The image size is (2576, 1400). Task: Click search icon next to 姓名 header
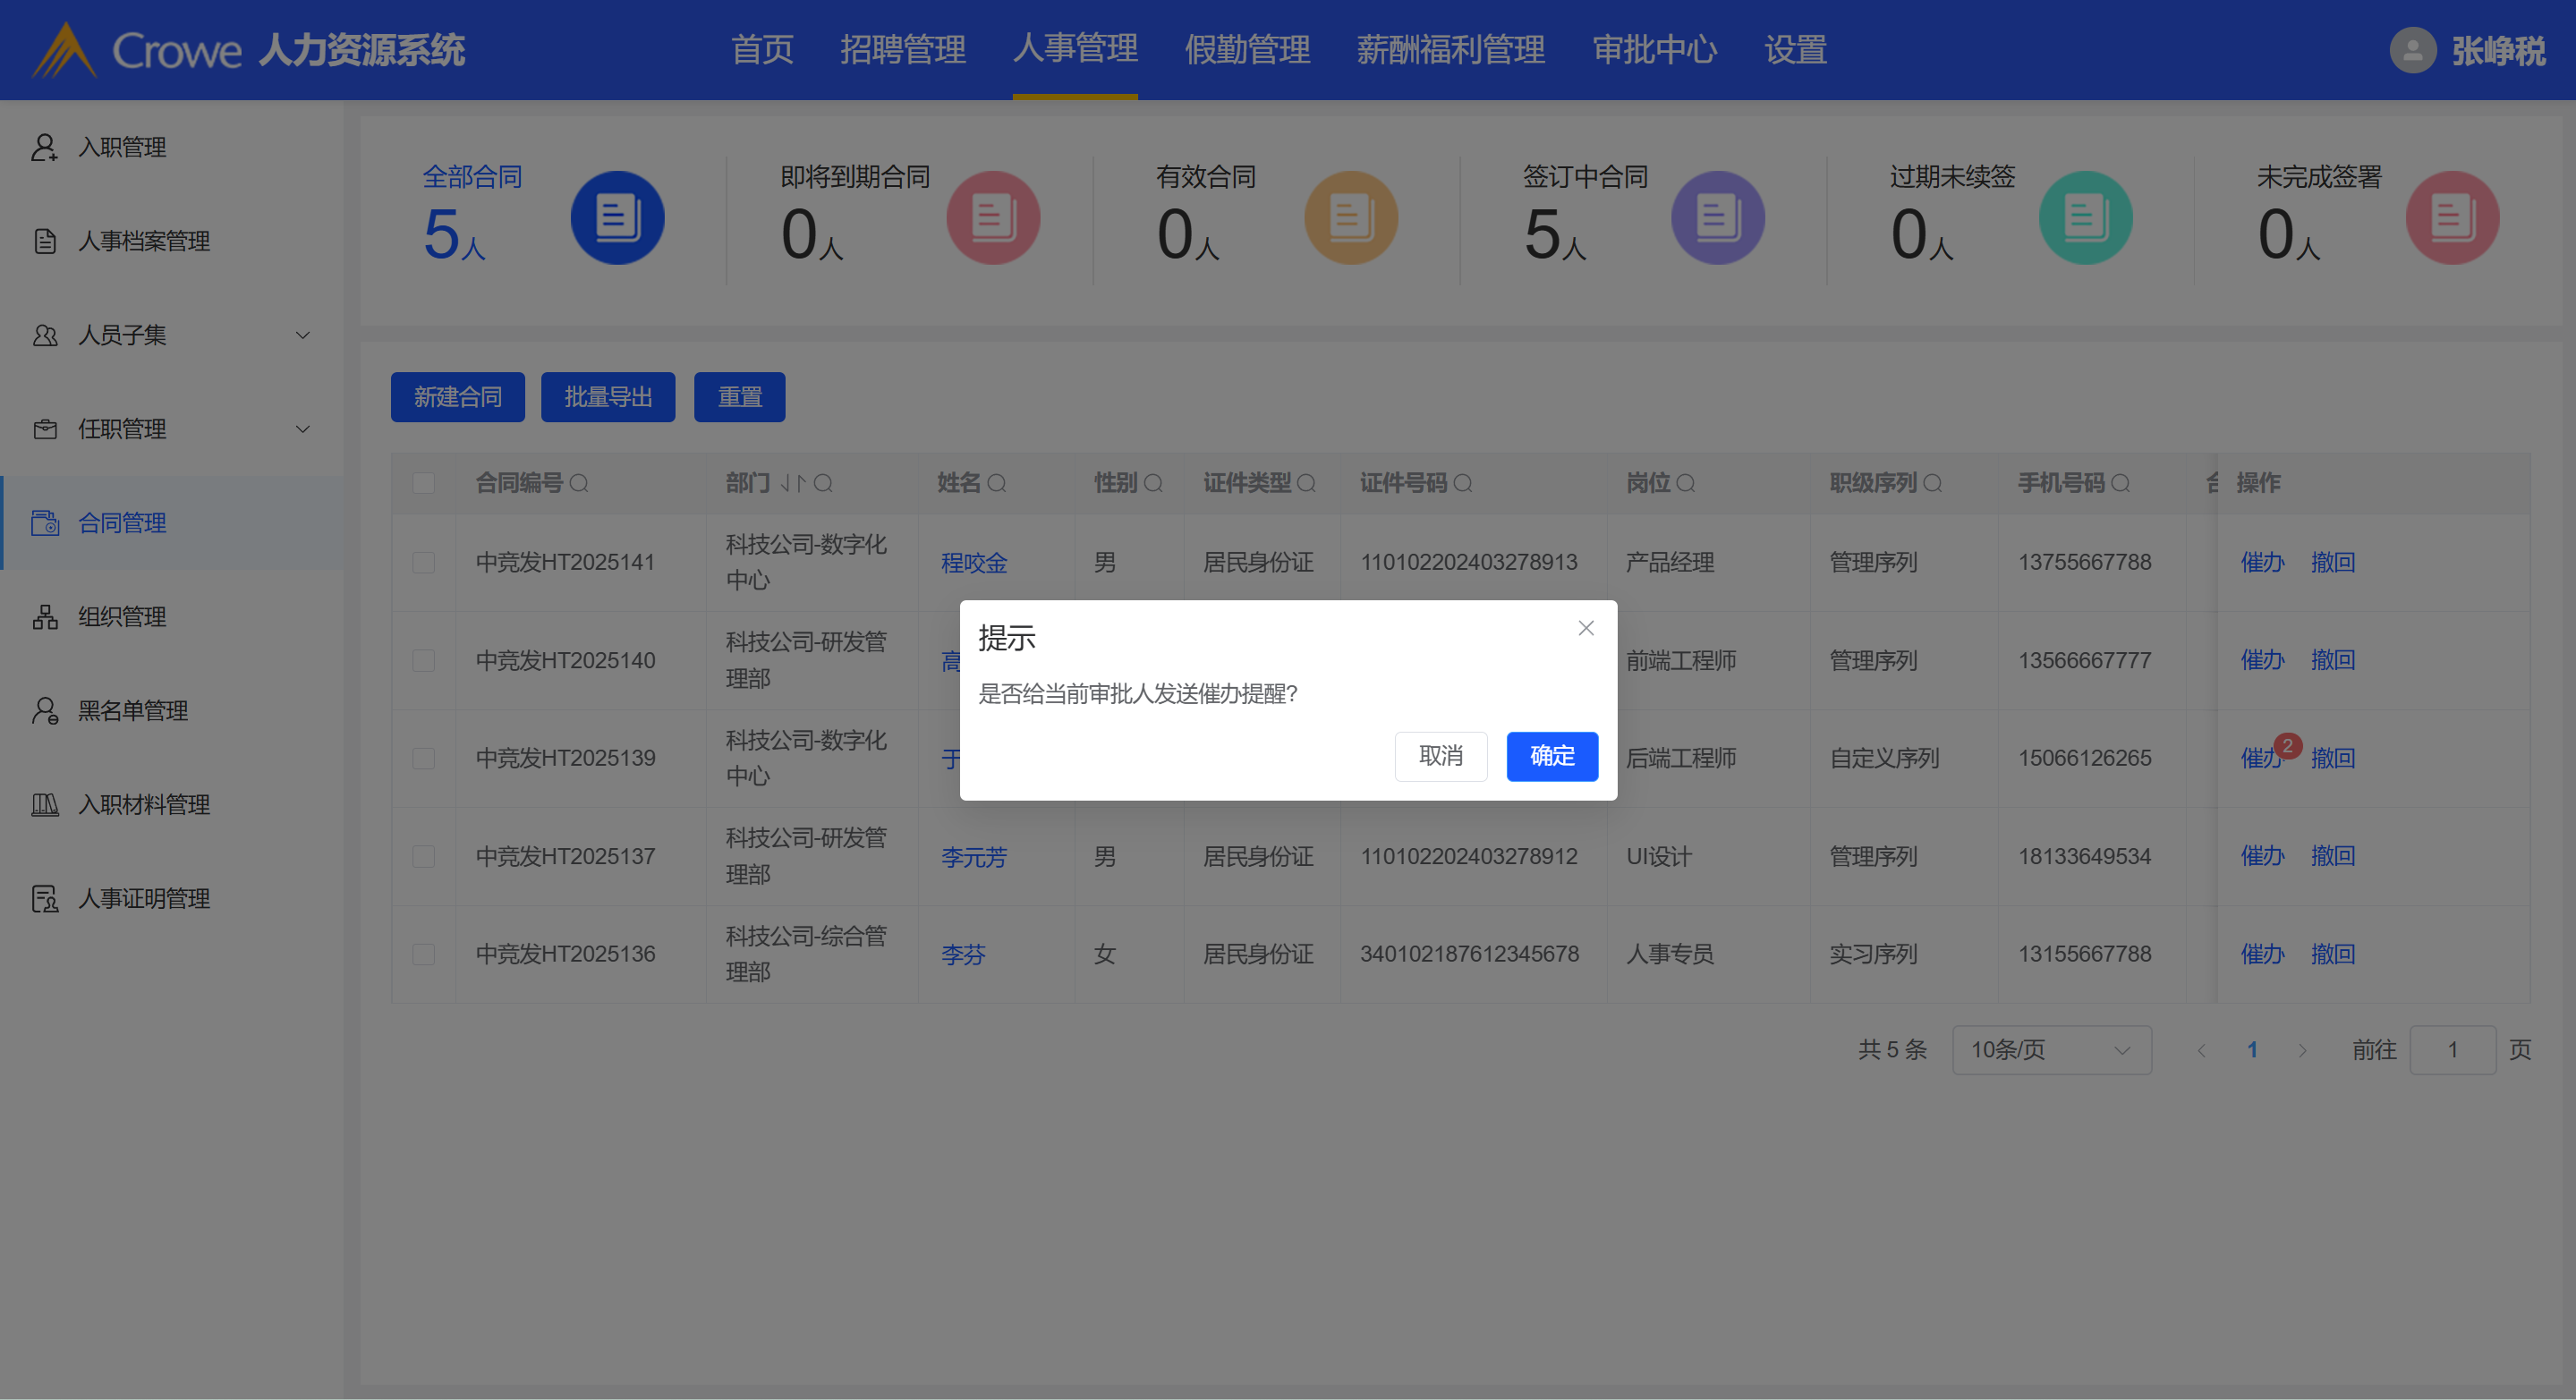coord(997,484)
